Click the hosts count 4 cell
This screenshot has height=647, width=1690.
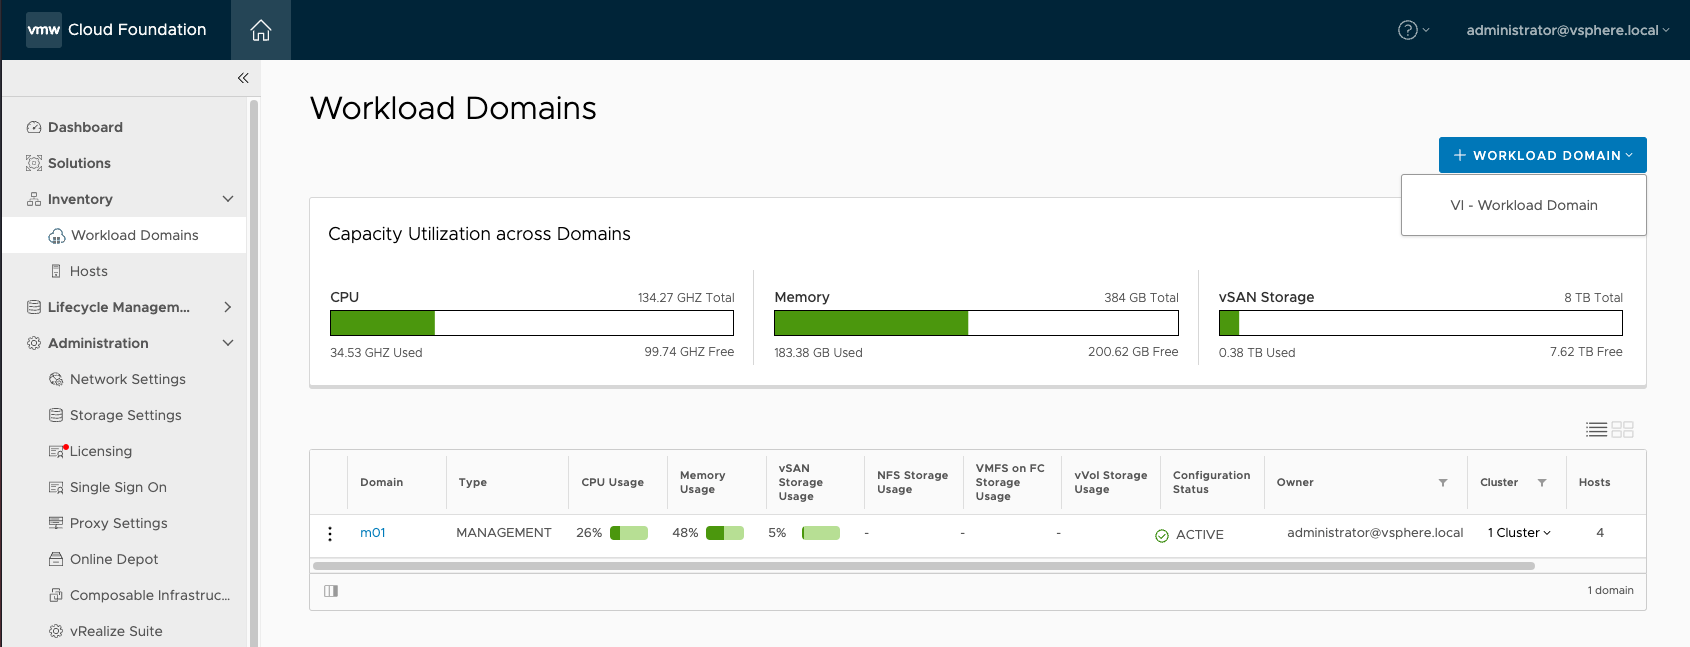[x=1600, y=533]
